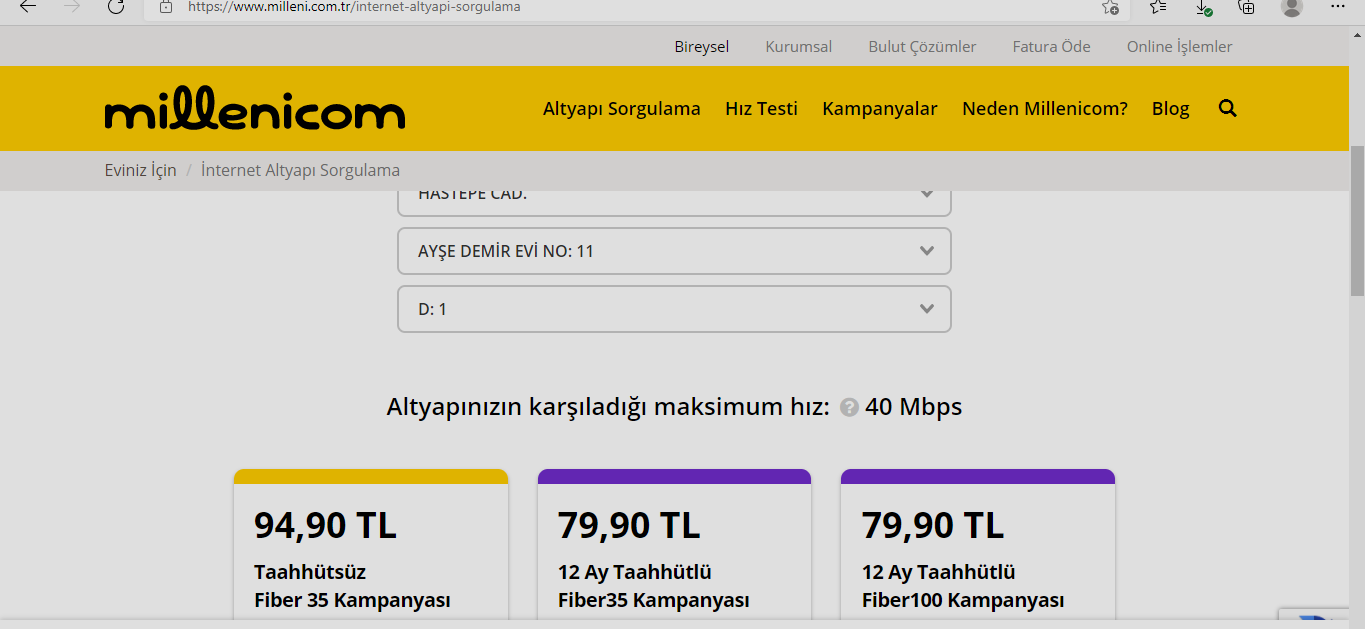Click the İnternet Altyapı Sorgulama breadcrumb
Viewport: 1365px width, 629px height.
tap(300, 170)
